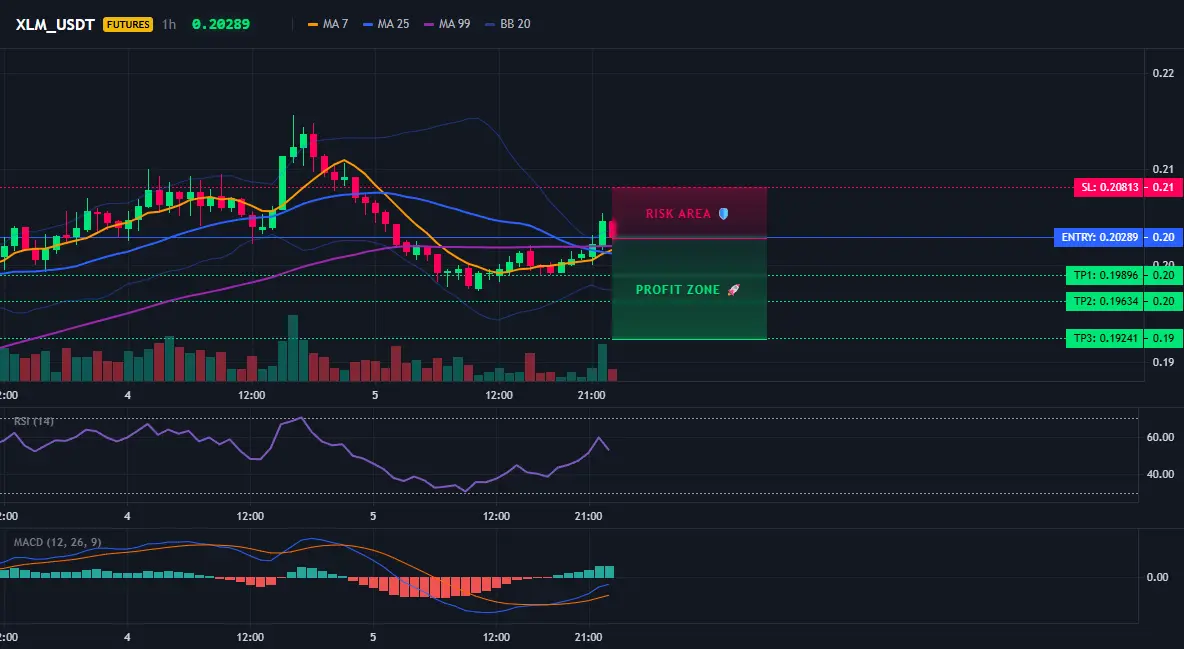Screen dimensions: 1184x649
Task: Click the FUTURES badge
Action: (x=128, y=24)
